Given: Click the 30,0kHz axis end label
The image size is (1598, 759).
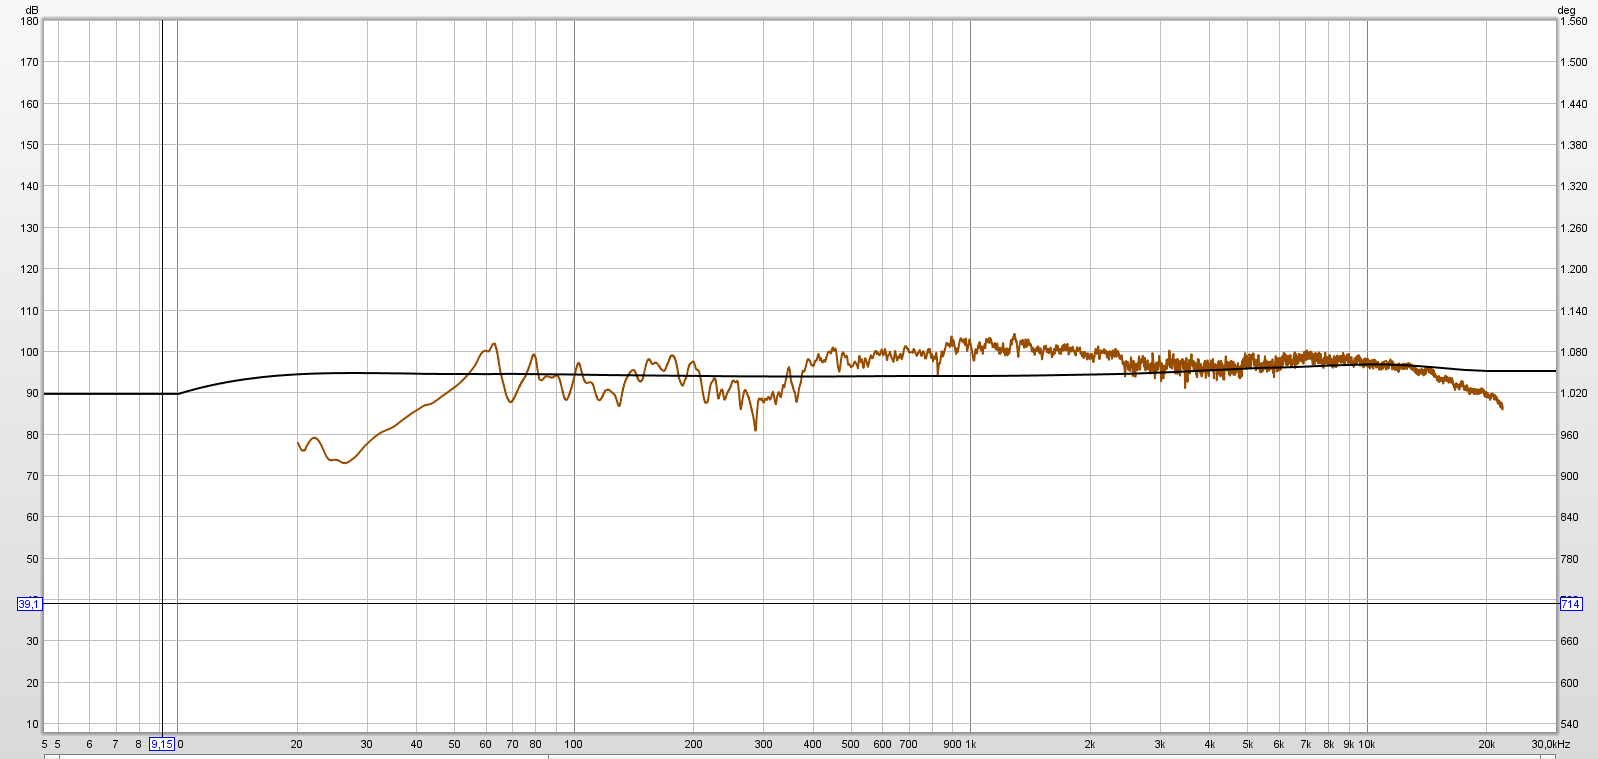Looking at the screenshot, I should pos(1551,744).
